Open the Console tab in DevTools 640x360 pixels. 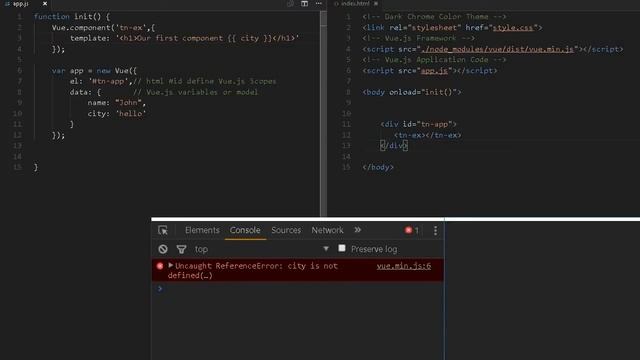click(x=245, y=230)
